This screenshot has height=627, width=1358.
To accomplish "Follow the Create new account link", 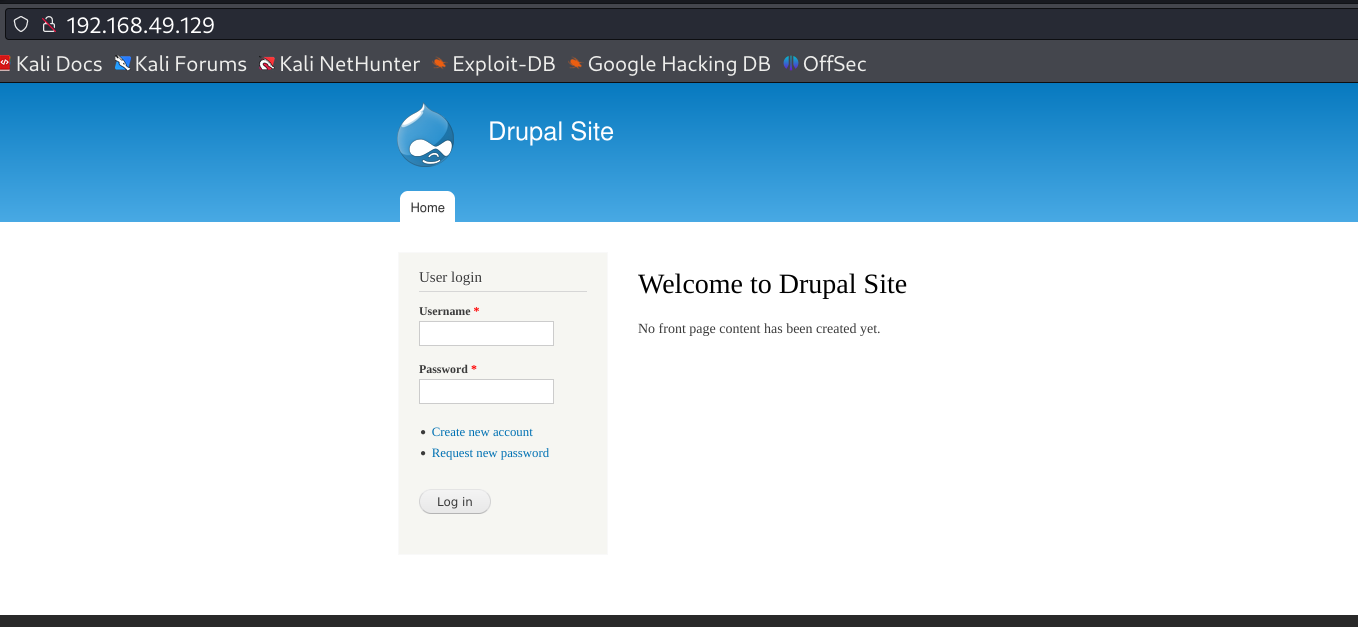I will [x=482, y=432].
